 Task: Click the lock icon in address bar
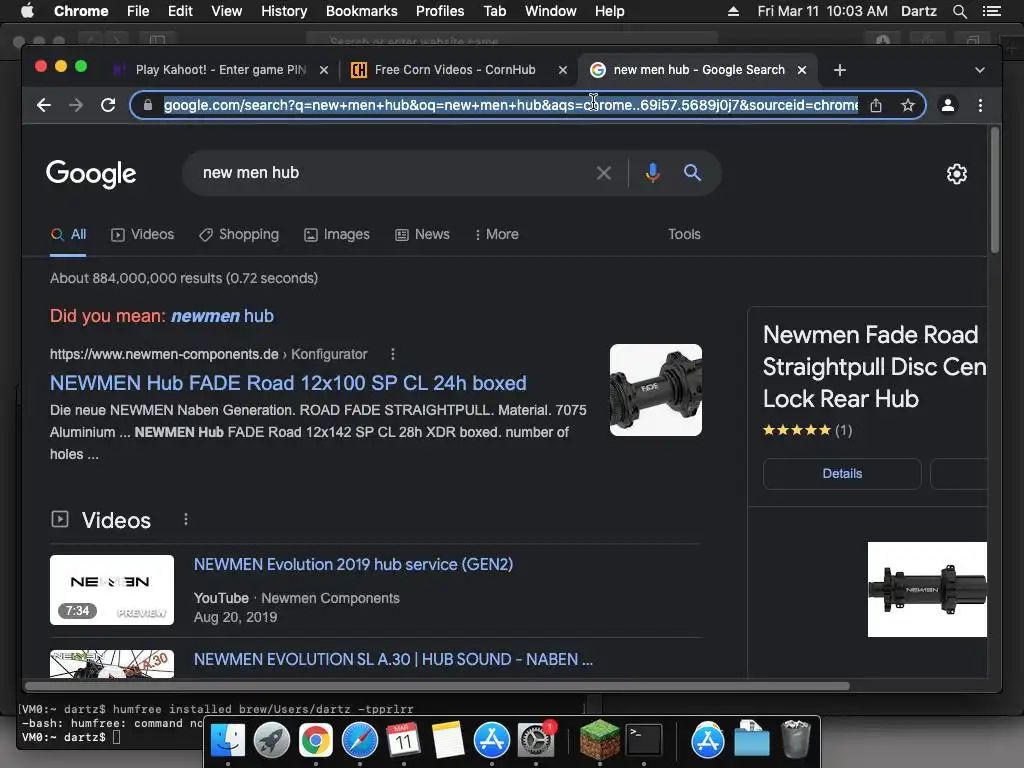click(x=148, y=105)
